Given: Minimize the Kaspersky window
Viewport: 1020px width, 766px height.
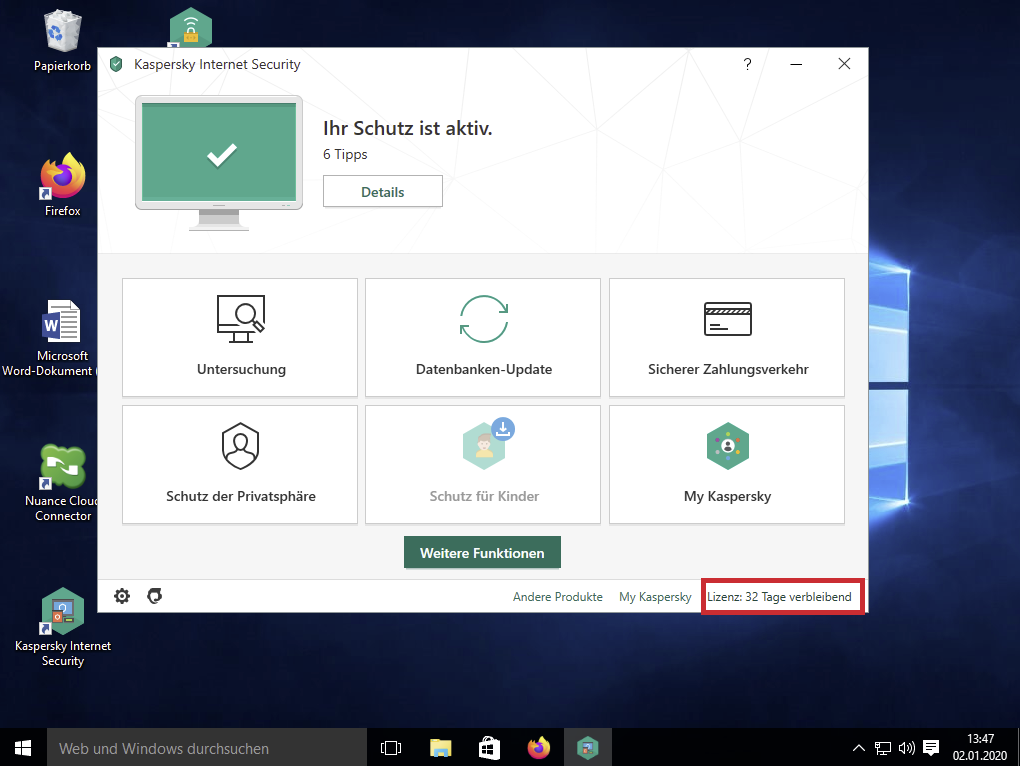Looking at the screenshot, I should coord(796,64).
